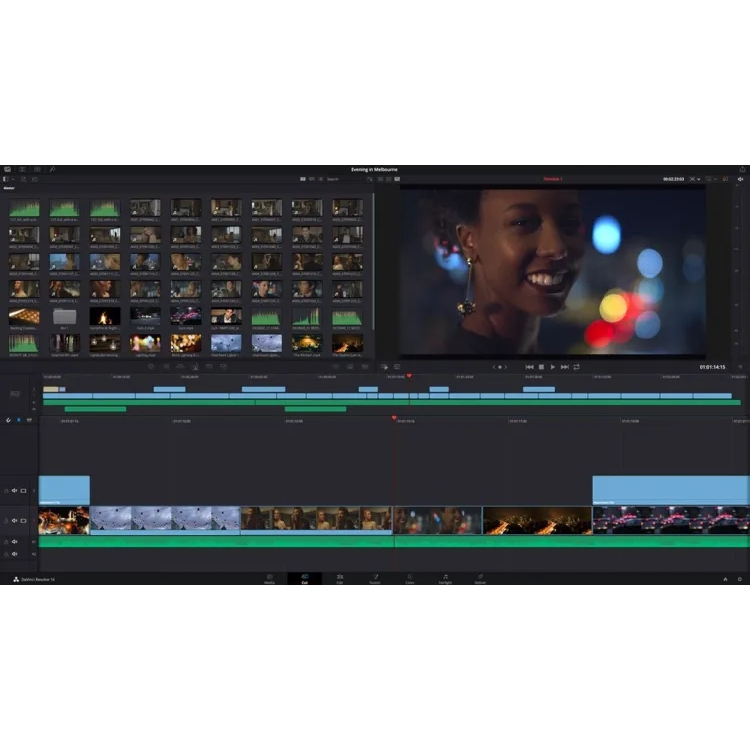Image resolution: width=750 pixels, height=750 pixels.
Task: Switch media pool to list view
Action: pyautogui.click(x=320, y=179)
